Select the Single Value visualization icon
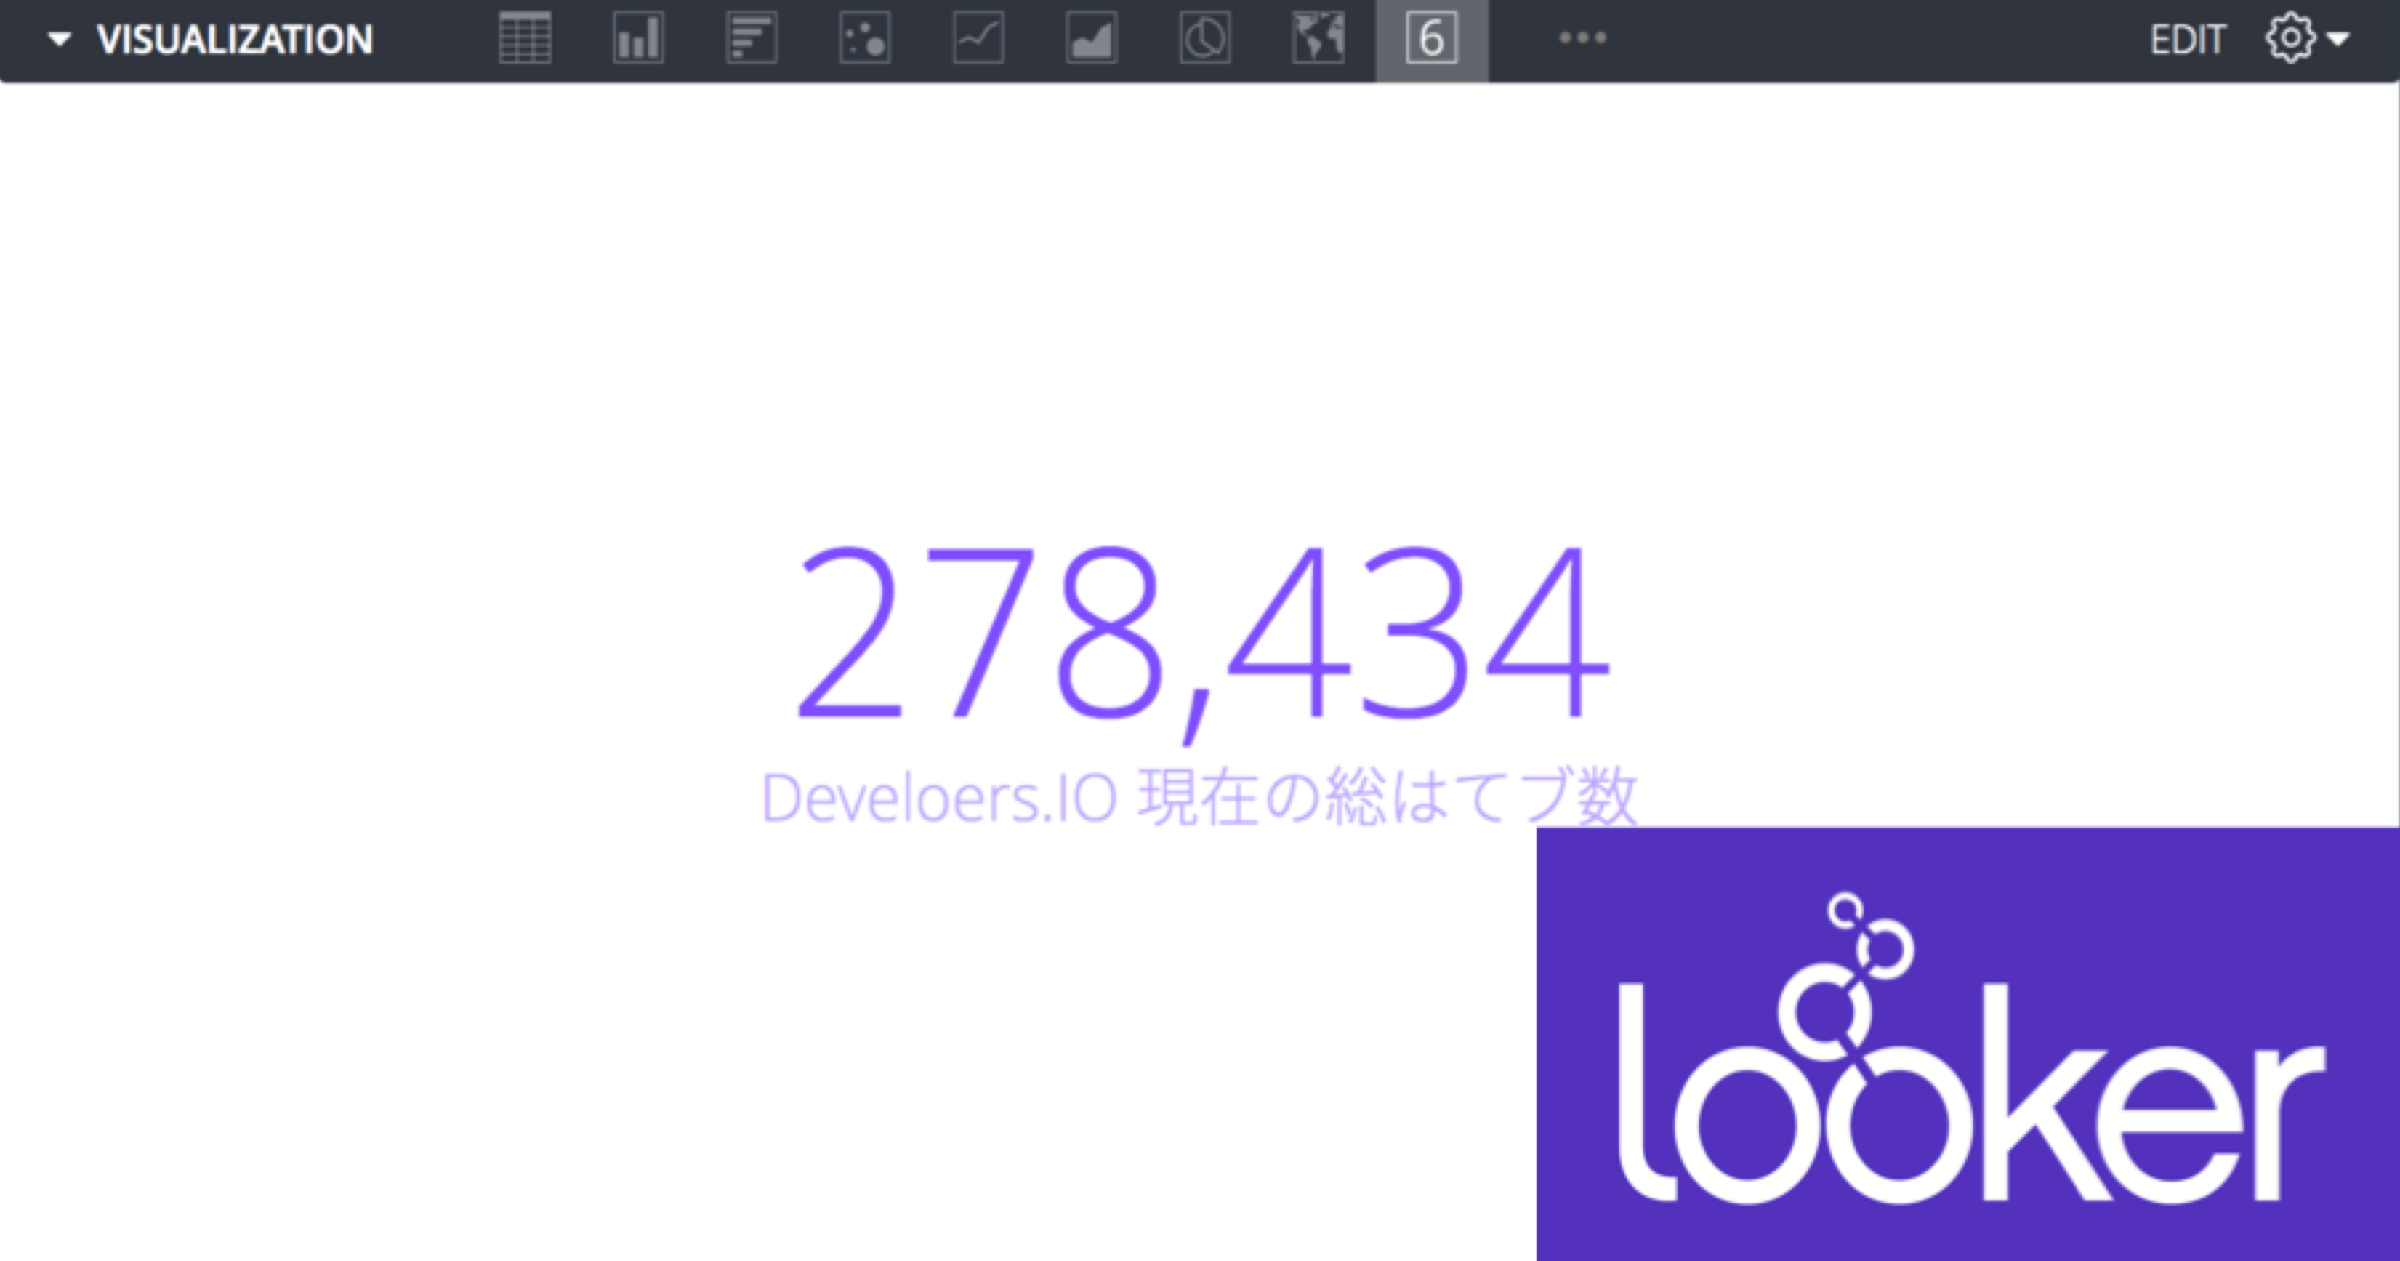2400x1261 pixels. 1432,39
